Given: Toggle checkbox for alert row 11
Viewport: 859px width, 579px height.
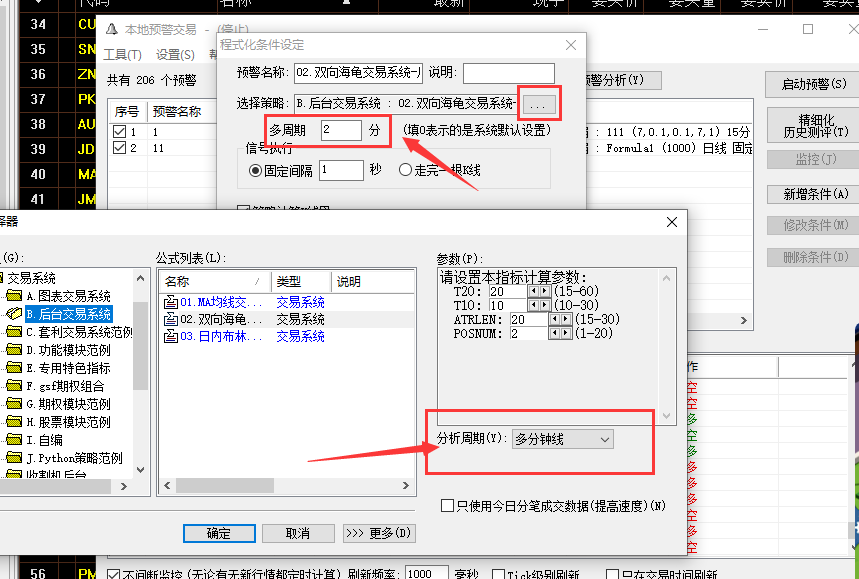Looking at the screenshot, I should pos(119,148).
